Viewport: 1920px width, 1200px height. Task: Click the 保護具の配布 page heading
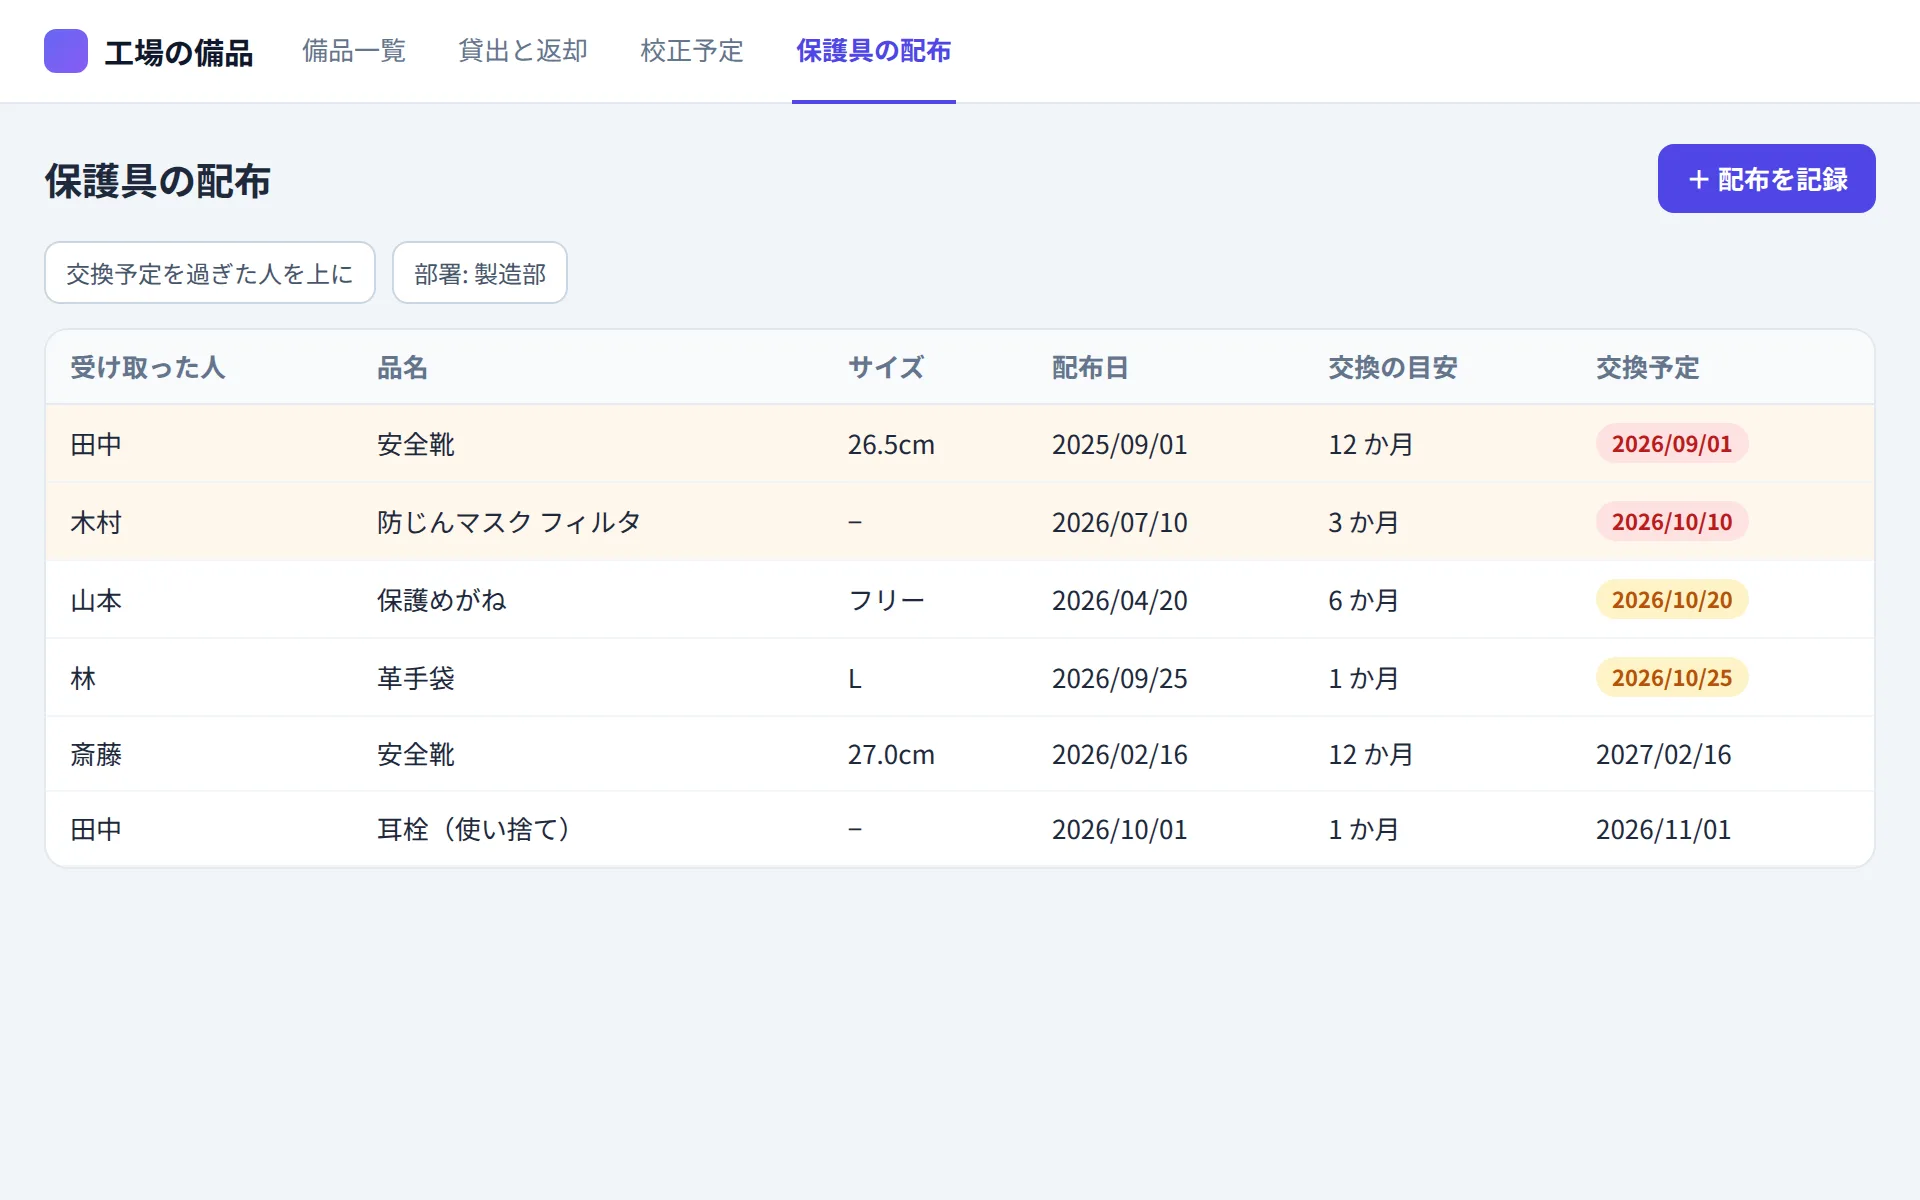click(x=158, y=182)
